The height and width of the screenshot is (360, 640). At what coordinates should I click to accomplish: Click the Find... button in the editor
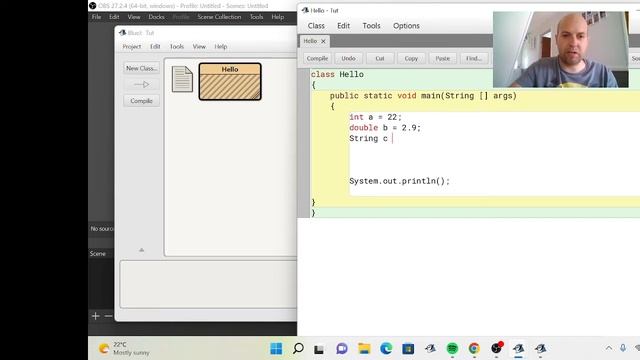474,58
